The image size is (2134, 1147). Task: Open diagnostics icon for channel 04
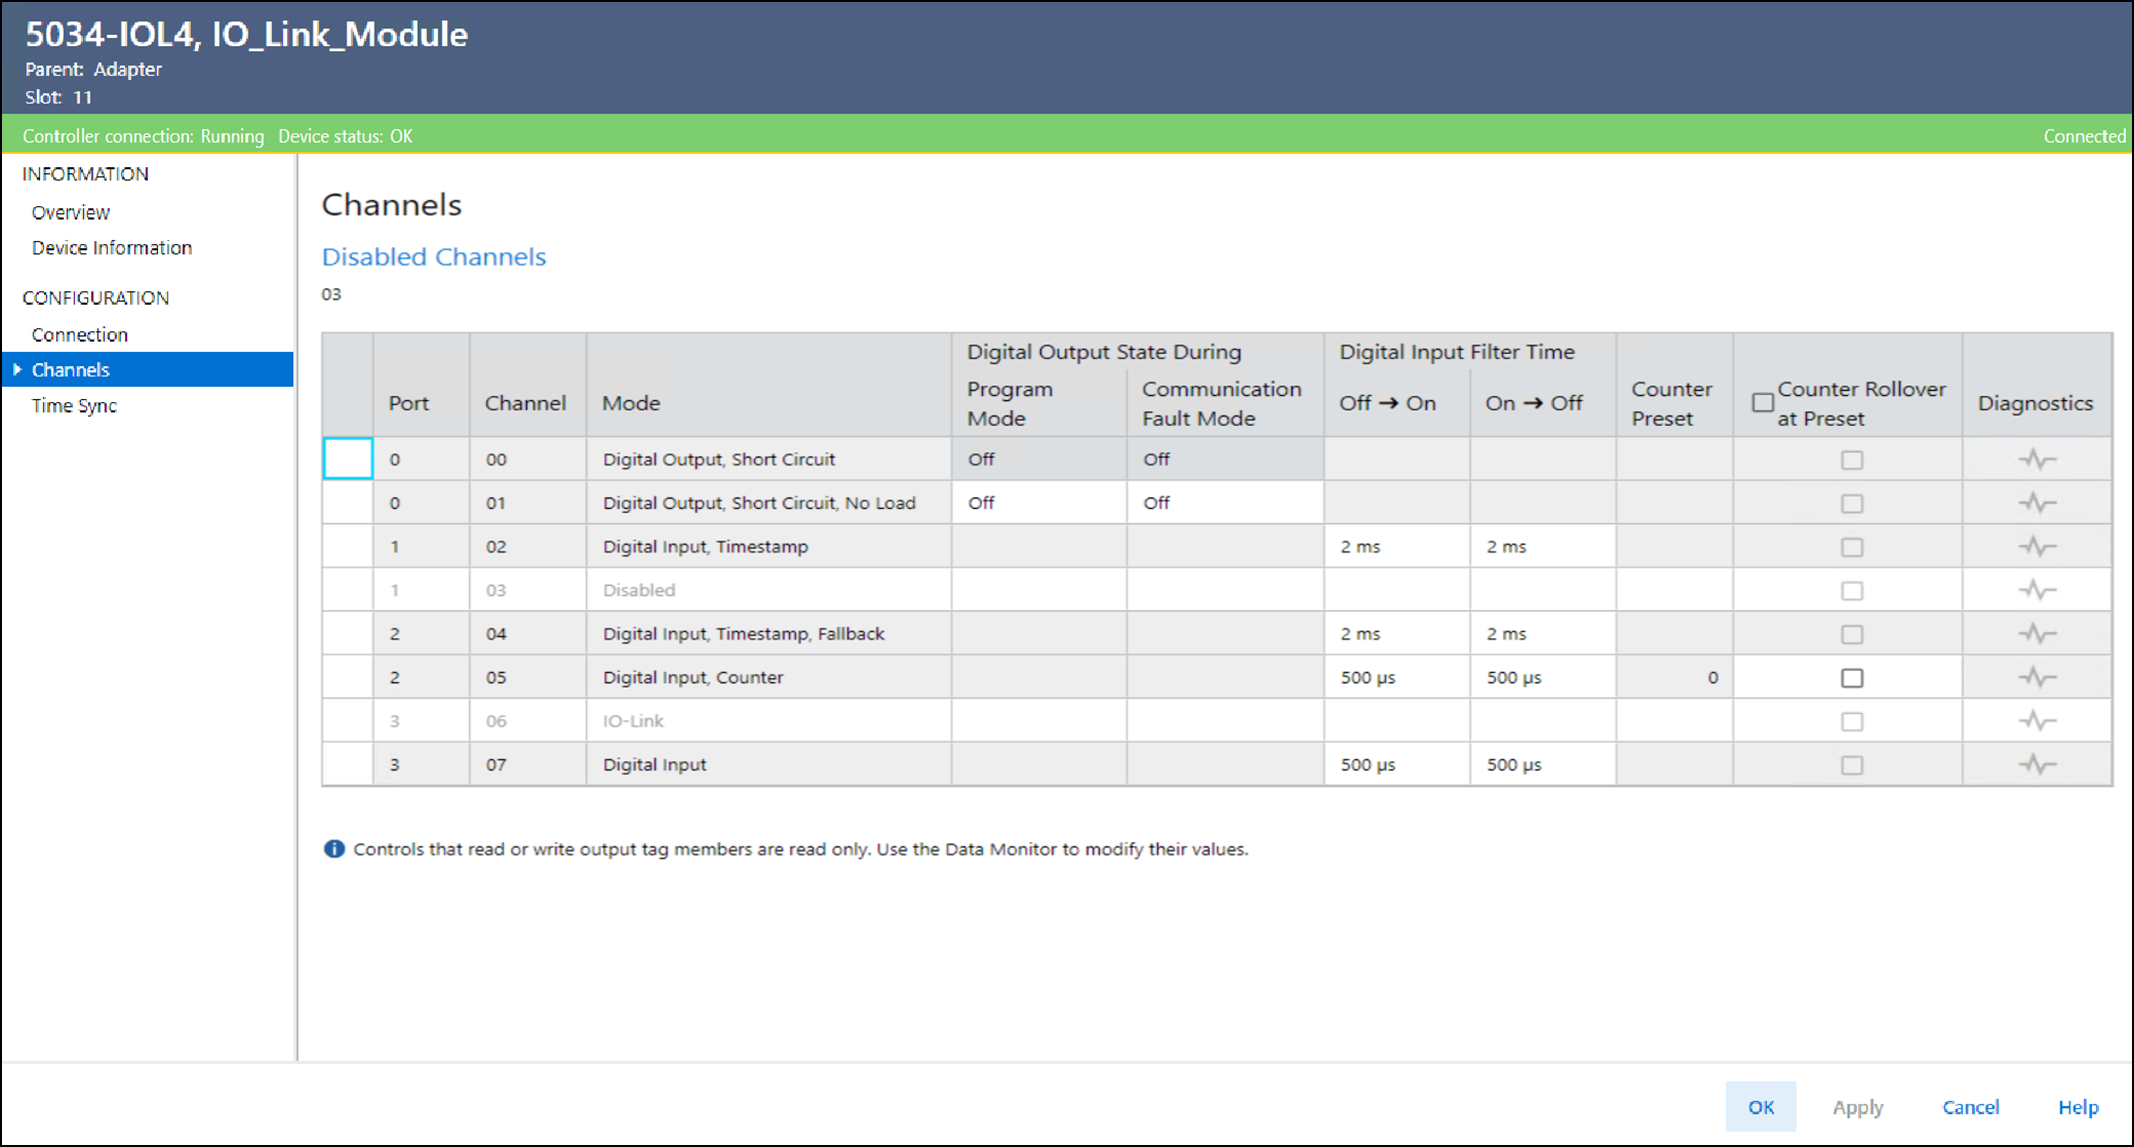2036,634
